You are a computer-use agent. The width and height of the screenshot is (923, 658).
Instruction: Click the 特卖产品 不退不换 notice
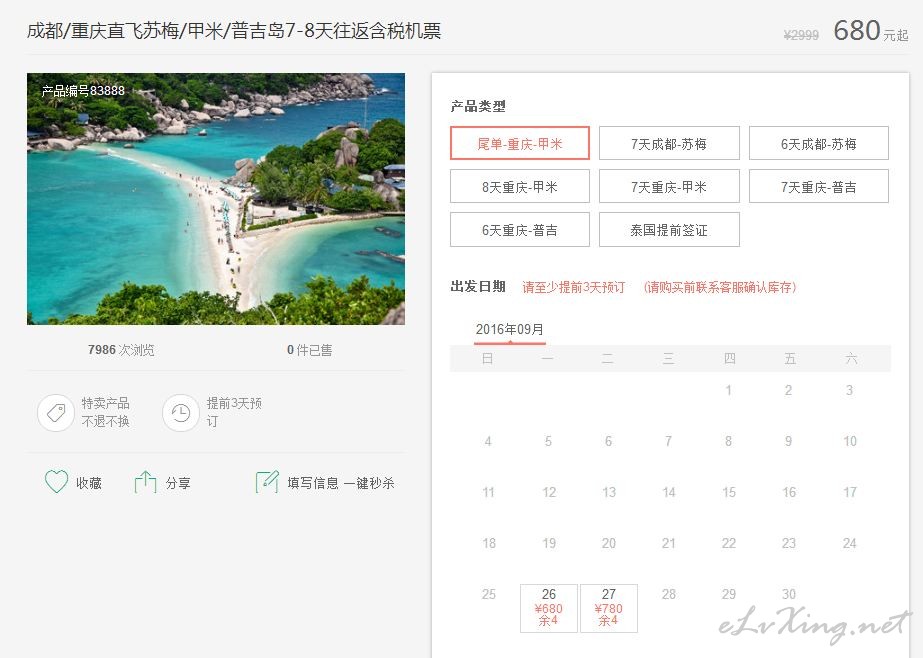click(105, 412)
